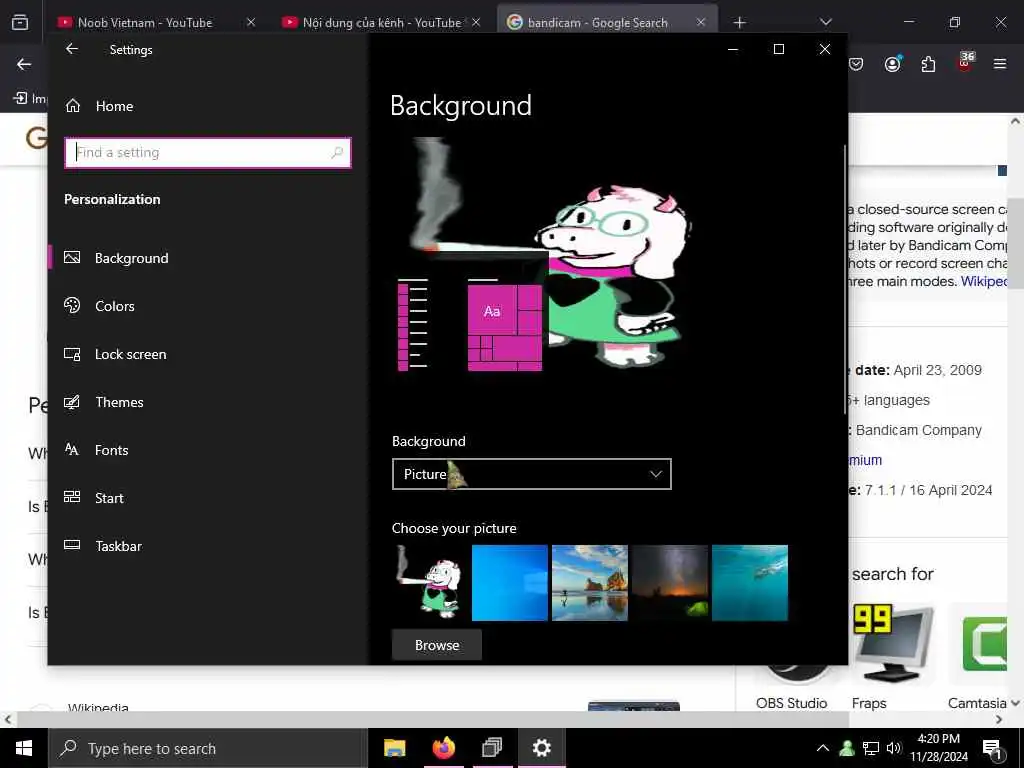Focus the Find a setting search box
The height and width of the screenshot is (768, 1024).
coord(208,153)
